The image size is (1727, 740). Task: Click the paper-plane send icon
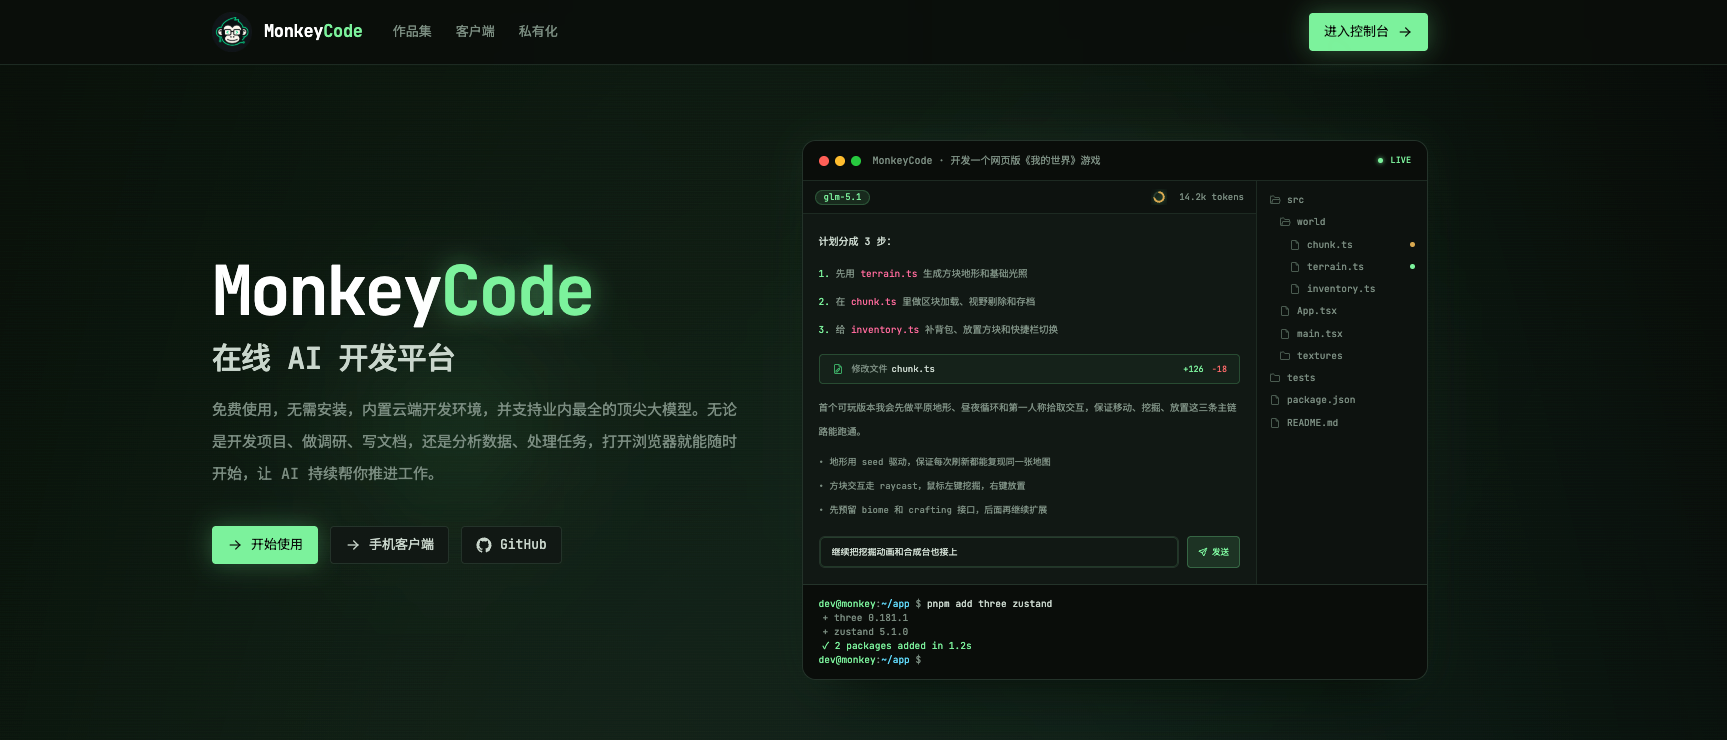click(1202, 552)
